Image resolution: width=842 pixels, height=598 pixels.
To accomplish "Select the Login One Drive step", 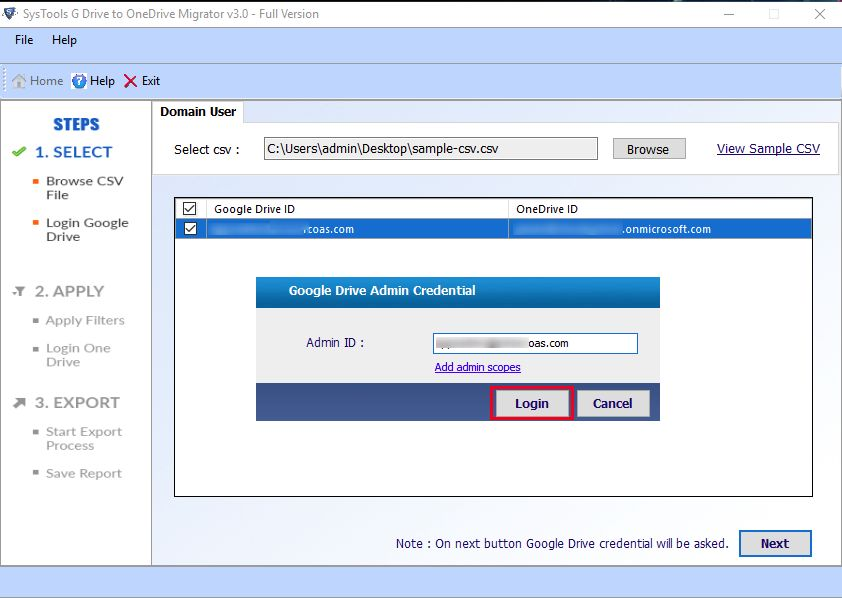I will click(78, 355).
